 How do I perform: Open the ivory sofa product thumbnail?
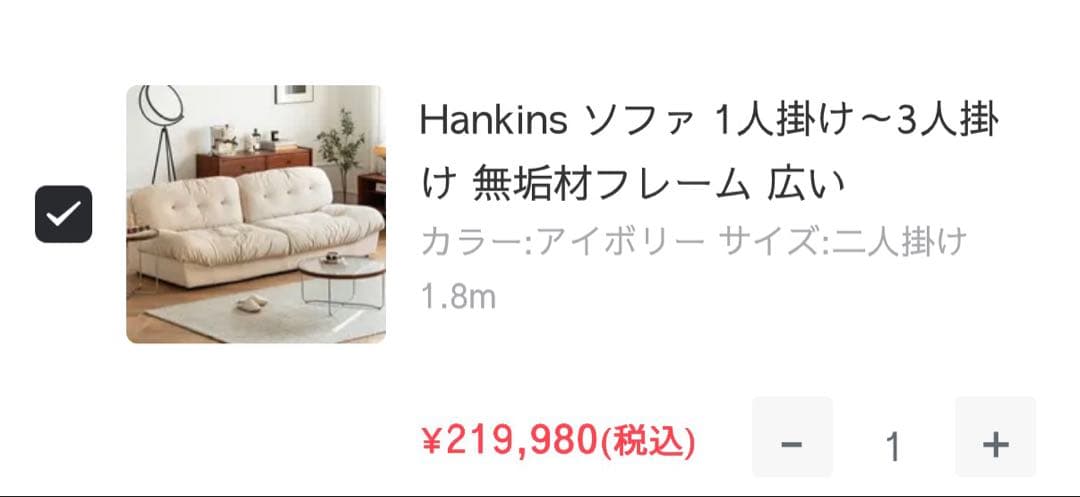[x=256, y=214]
